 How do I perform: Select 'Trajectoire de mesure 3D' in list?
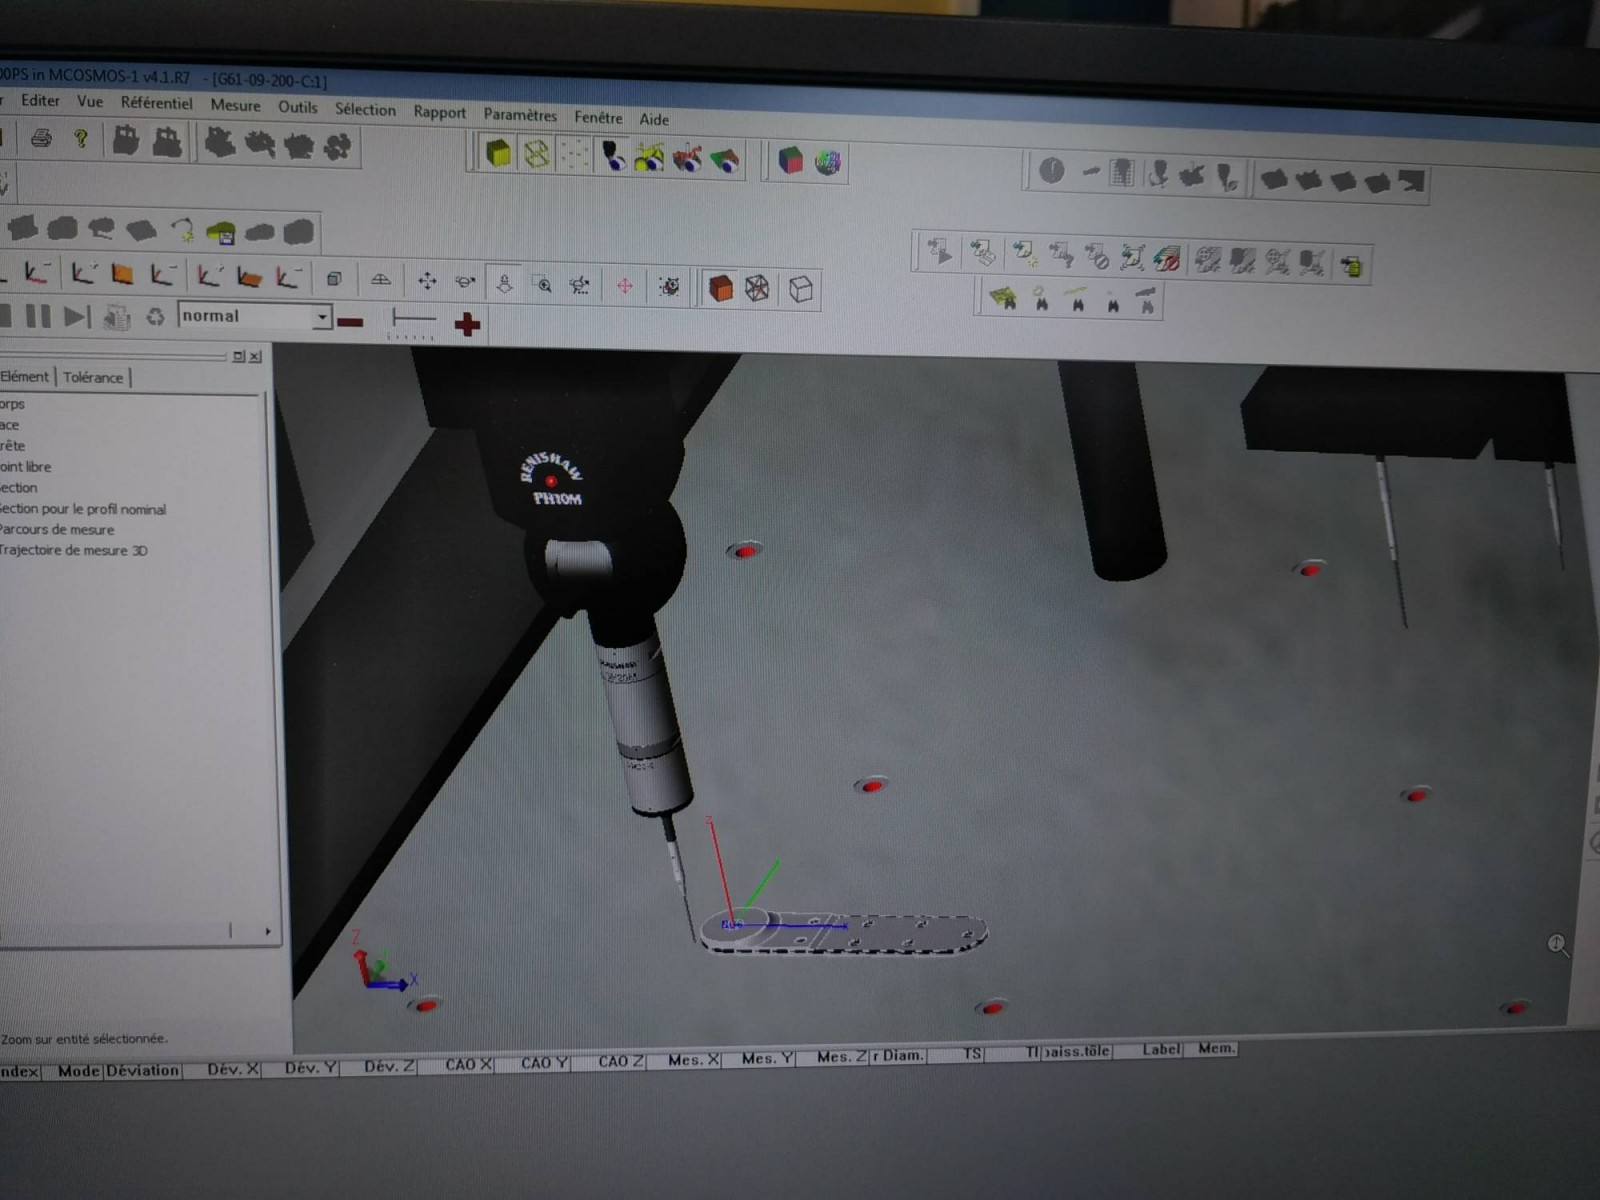(74, 550)
